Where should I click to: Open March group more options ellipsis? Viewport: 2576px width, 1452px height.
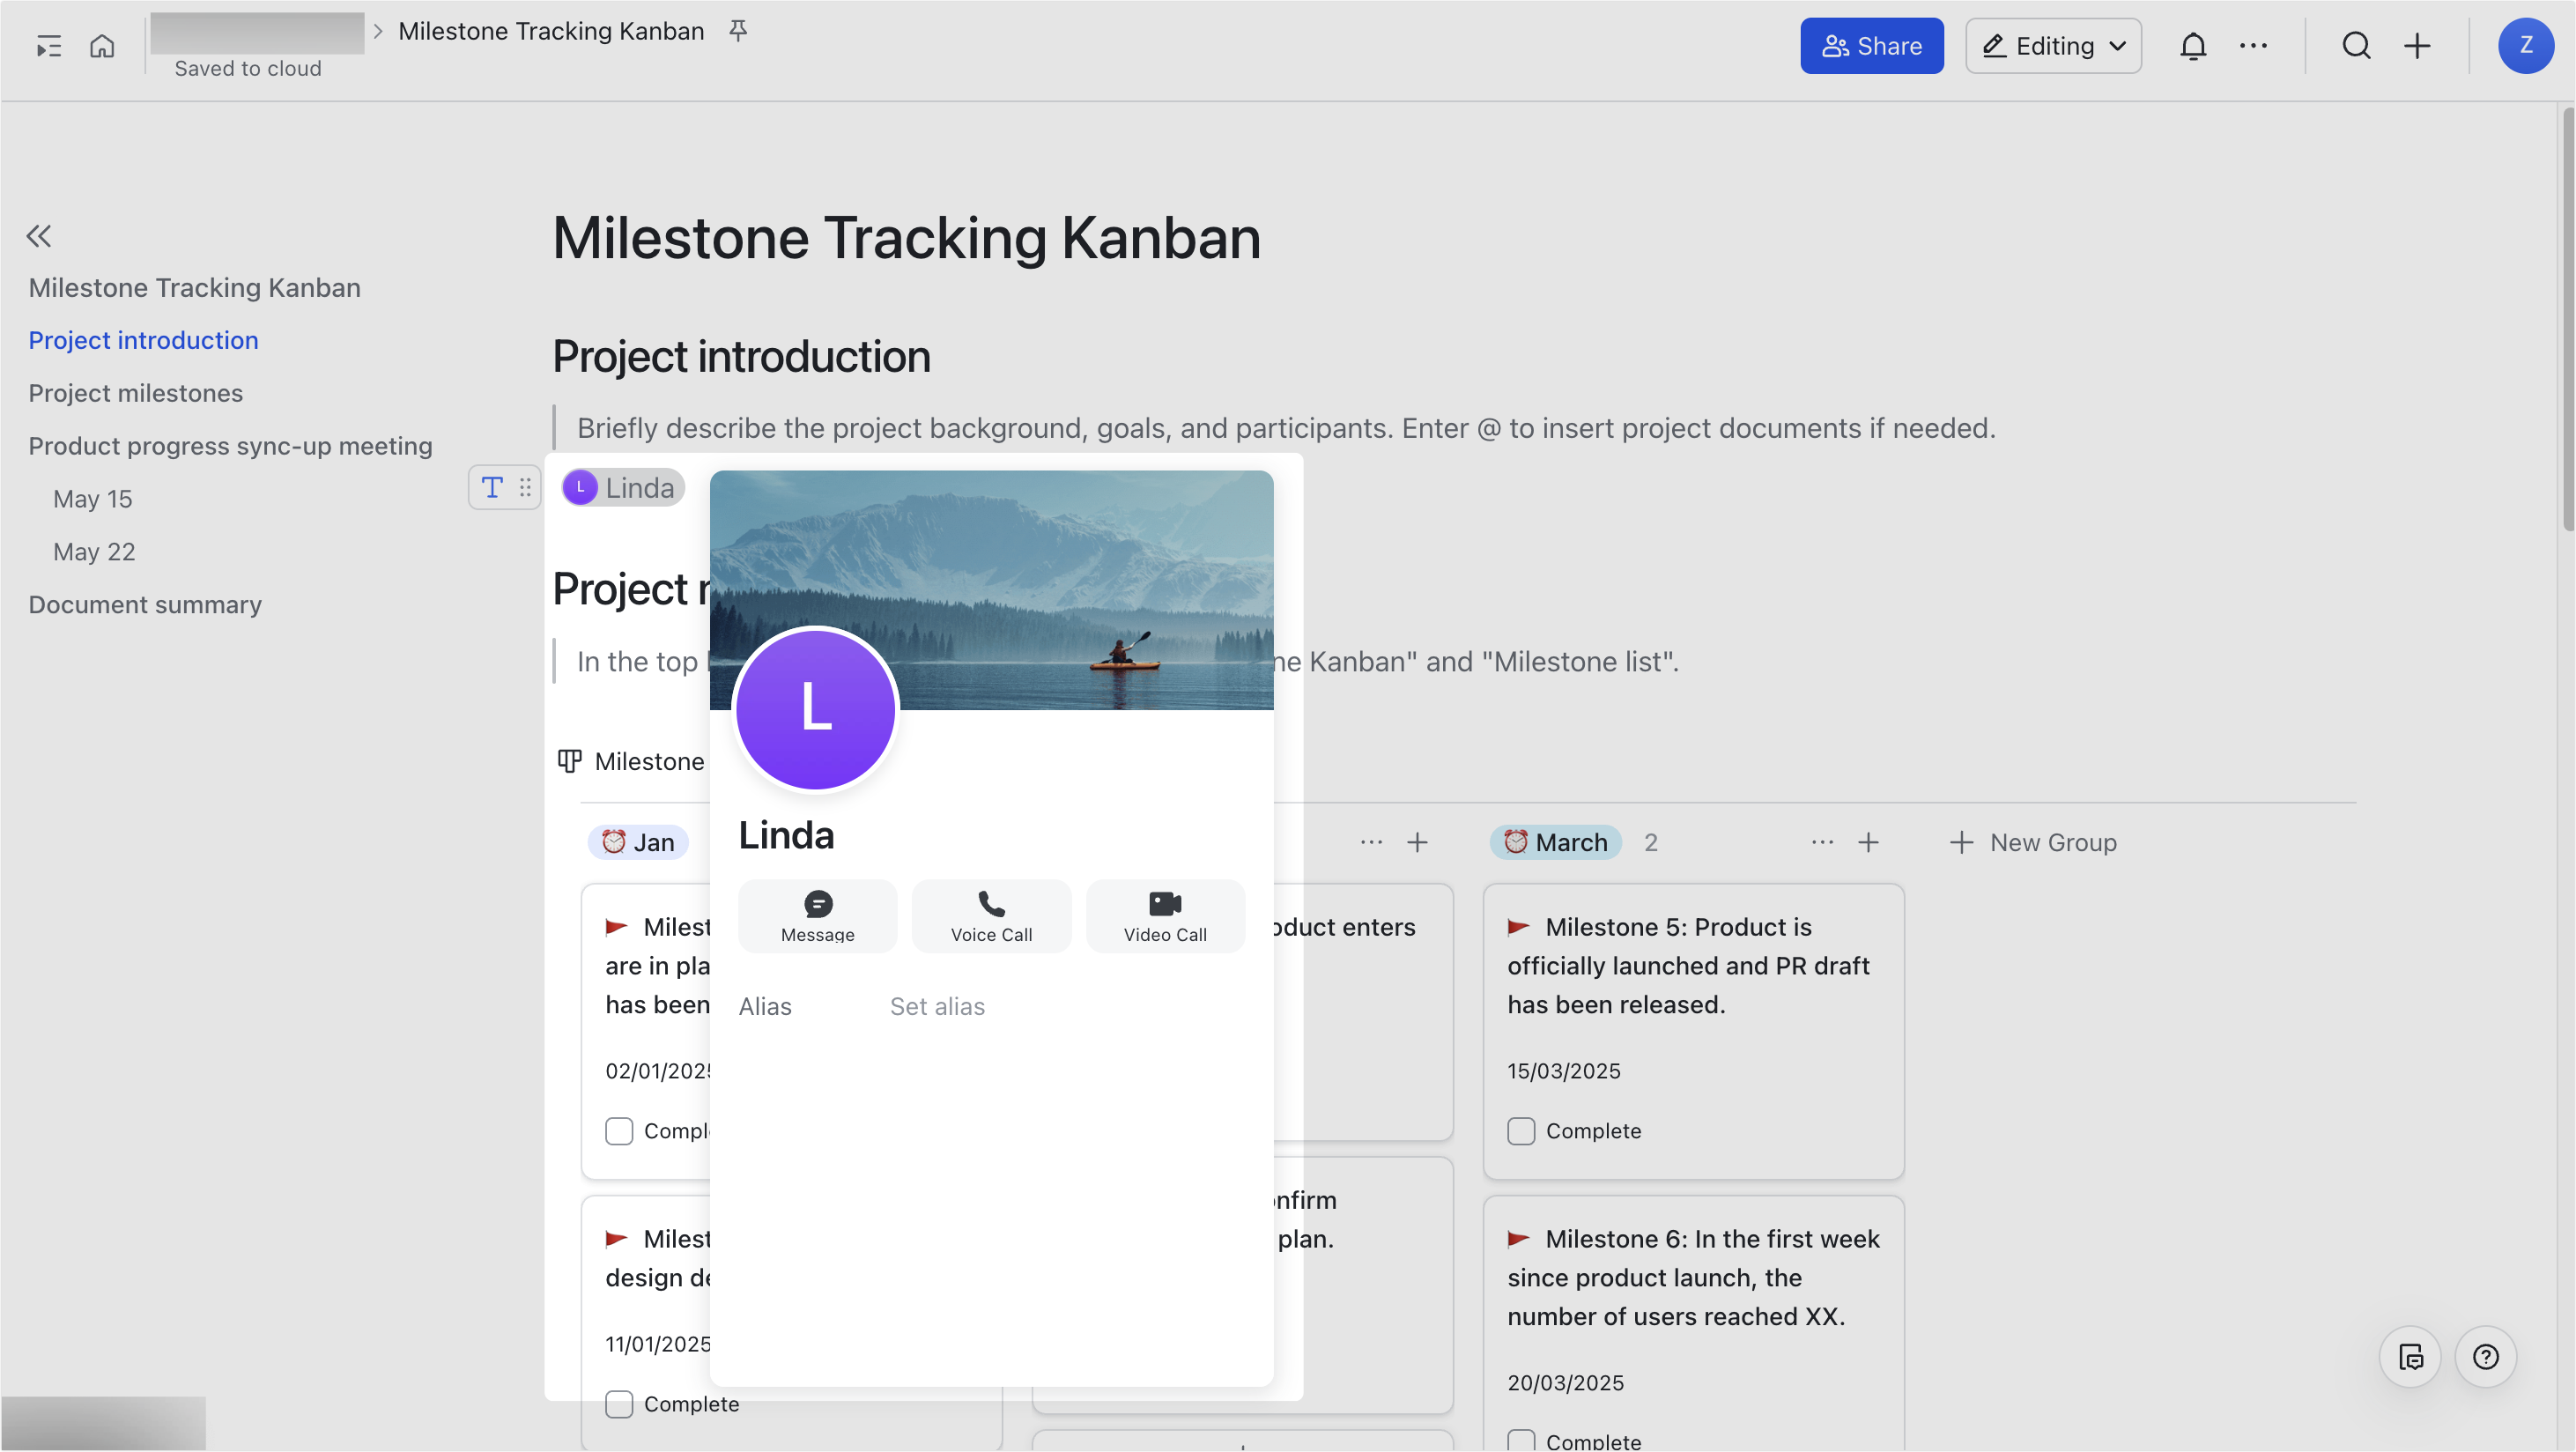click(1822, 843)
